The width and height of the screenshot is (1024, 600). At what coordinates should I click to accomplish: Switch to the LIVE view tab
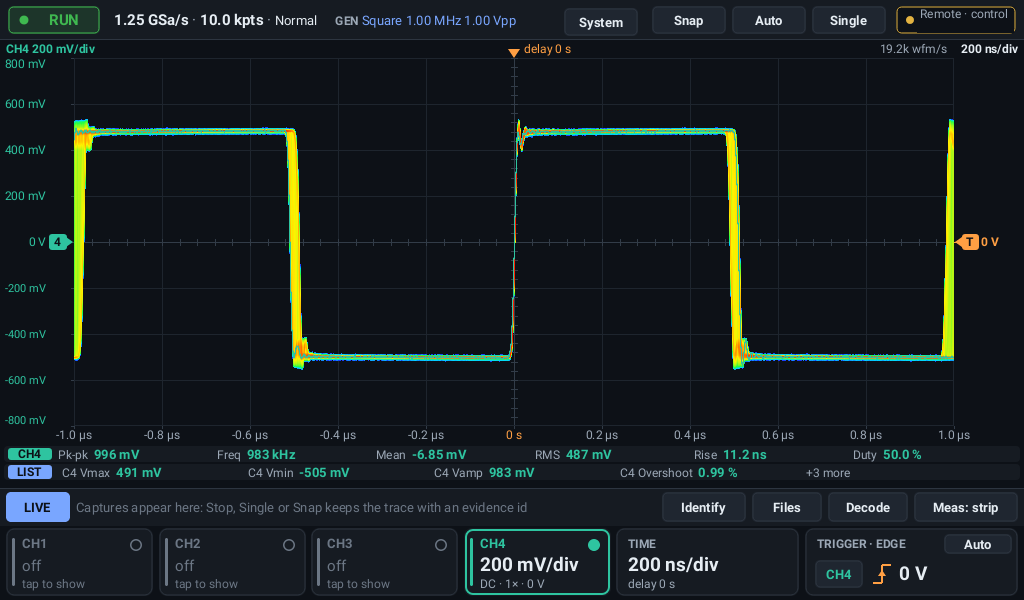click(37, 507)
